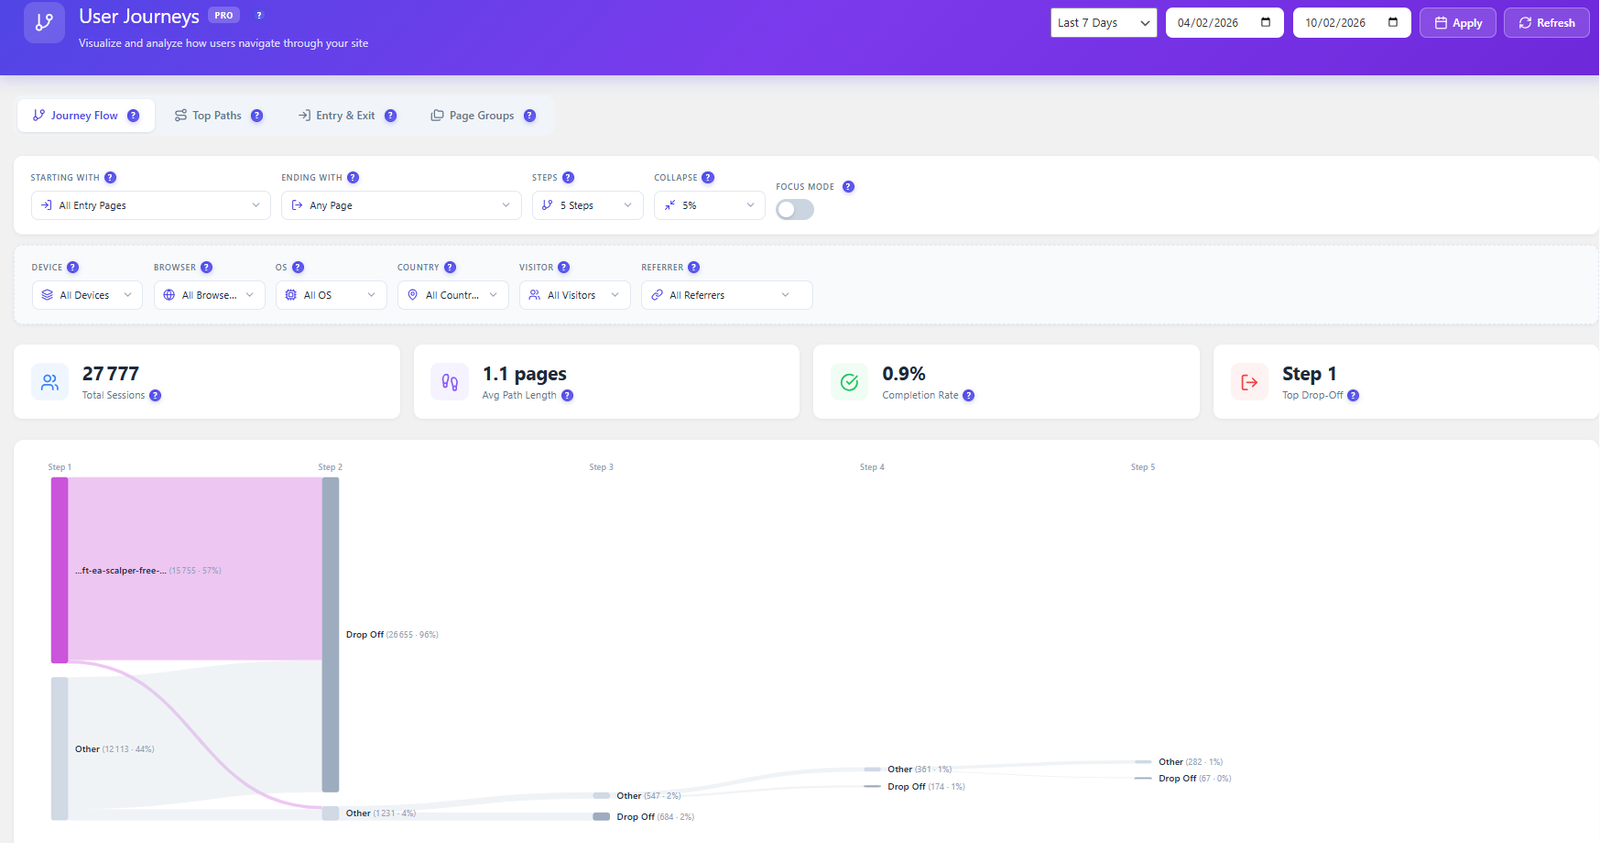
Task: Open the All Devices filter dropdown
Action: pyautogui.click(x=87, y=296)
